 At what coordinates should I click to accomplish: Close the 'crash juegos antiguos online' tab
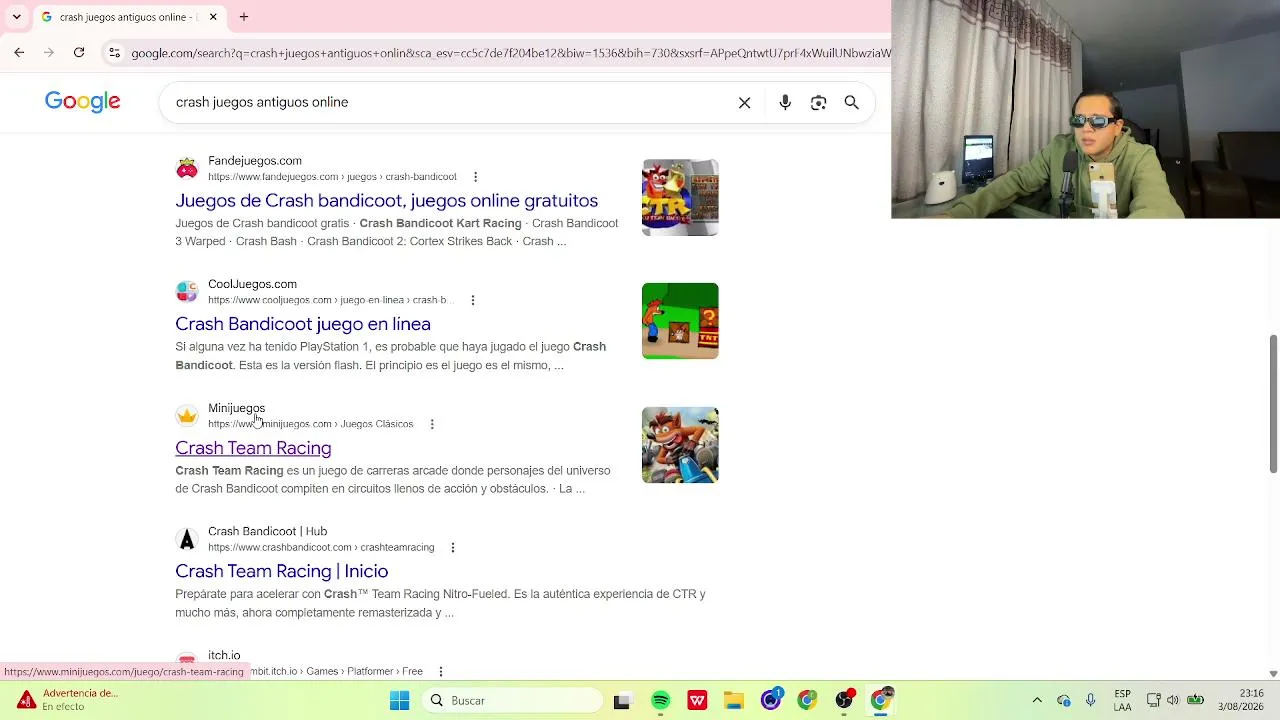point(213,17)
